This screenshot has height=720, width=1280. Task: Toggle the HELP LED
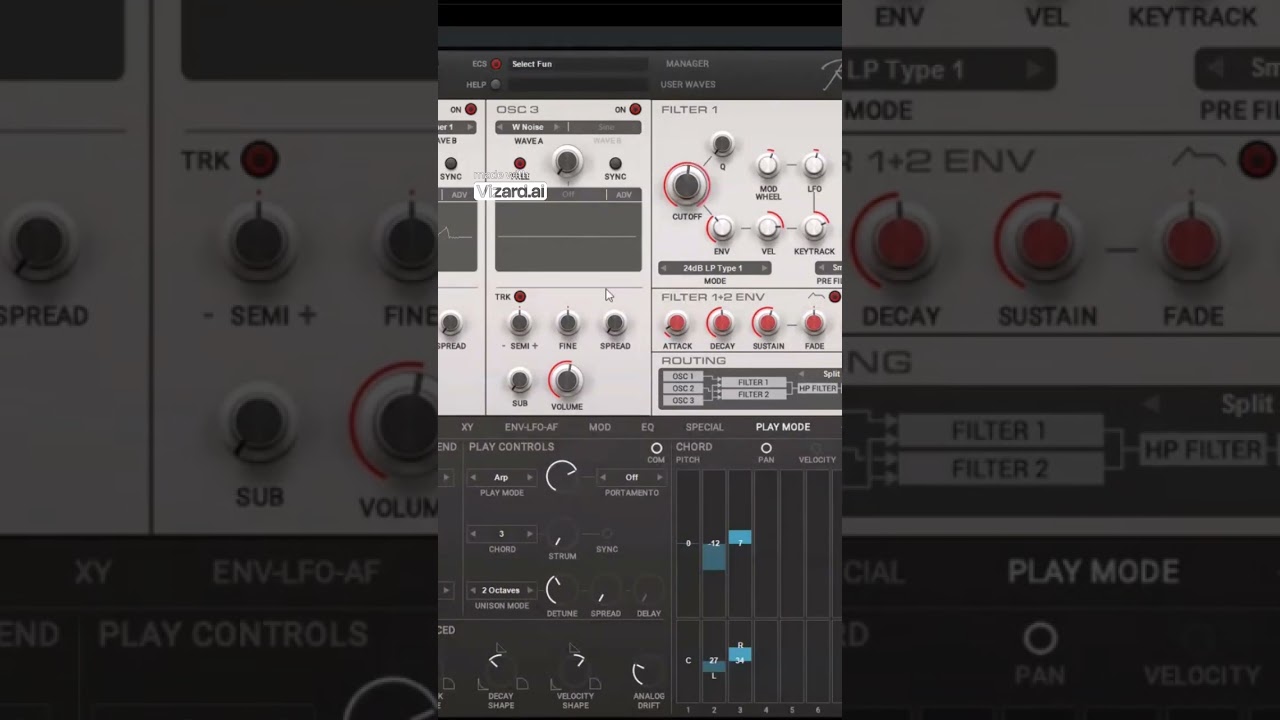[495, 85]
